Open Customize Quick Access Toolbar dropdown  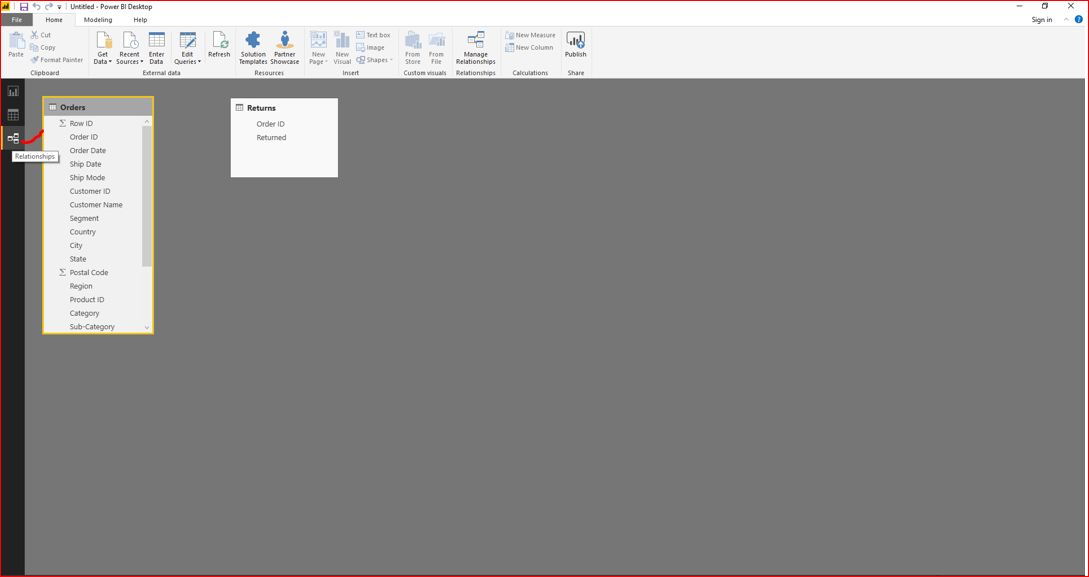pos(59,7)
